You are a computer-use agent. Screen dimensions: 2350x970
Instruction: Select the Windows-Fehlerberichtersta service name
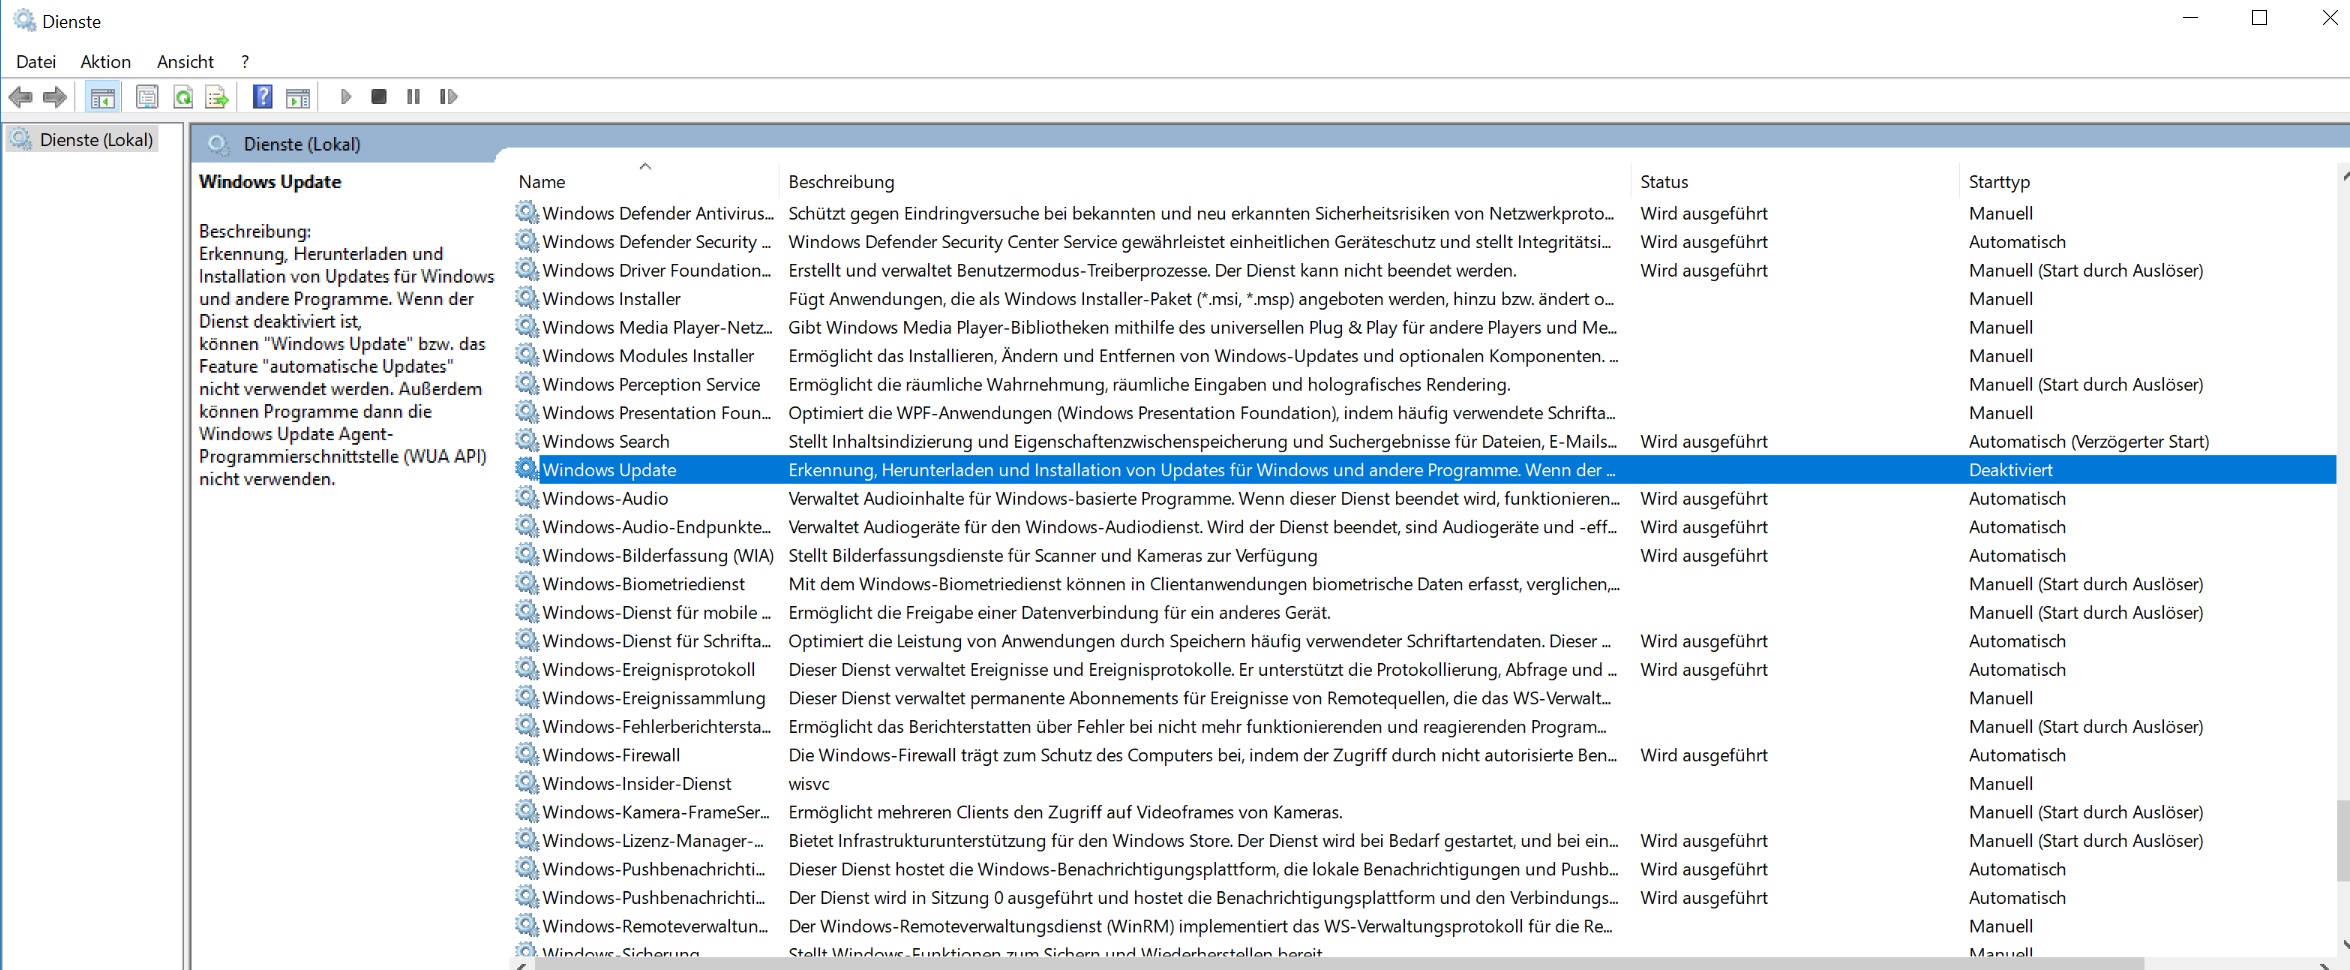pos(657,727)
